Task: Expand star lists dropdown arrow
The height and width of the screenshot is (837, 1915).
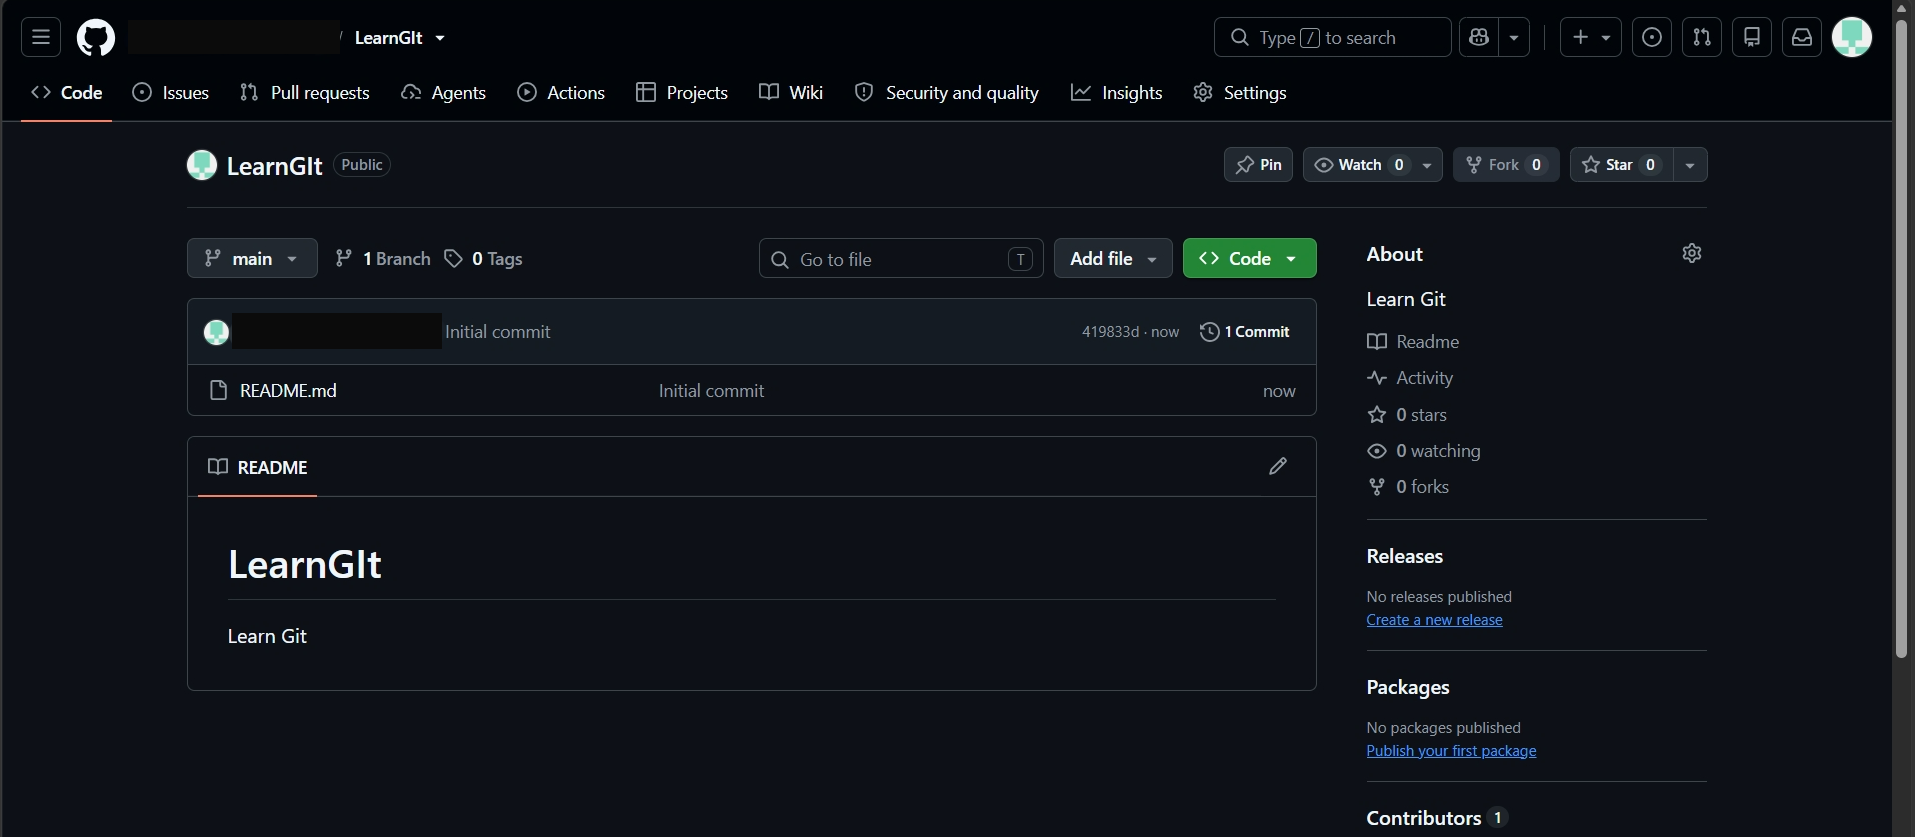Action: 1690,165
